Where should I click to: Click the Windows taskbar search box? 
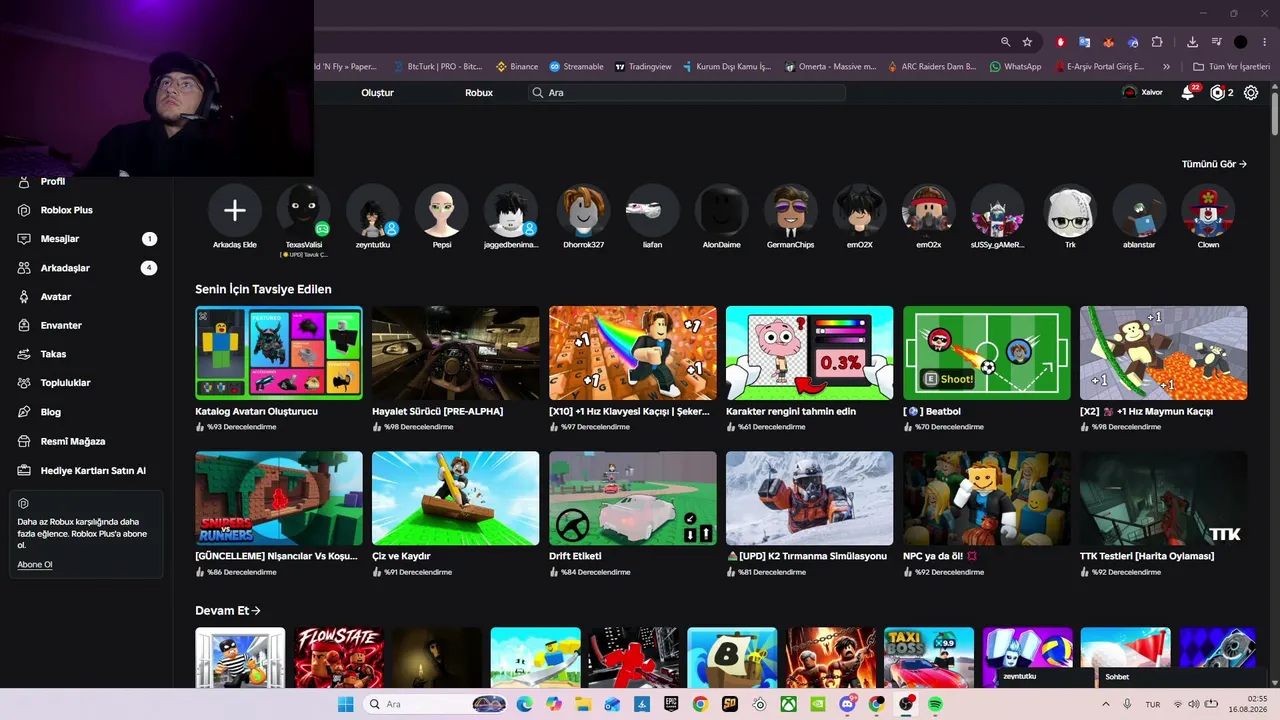pos(435,704)
